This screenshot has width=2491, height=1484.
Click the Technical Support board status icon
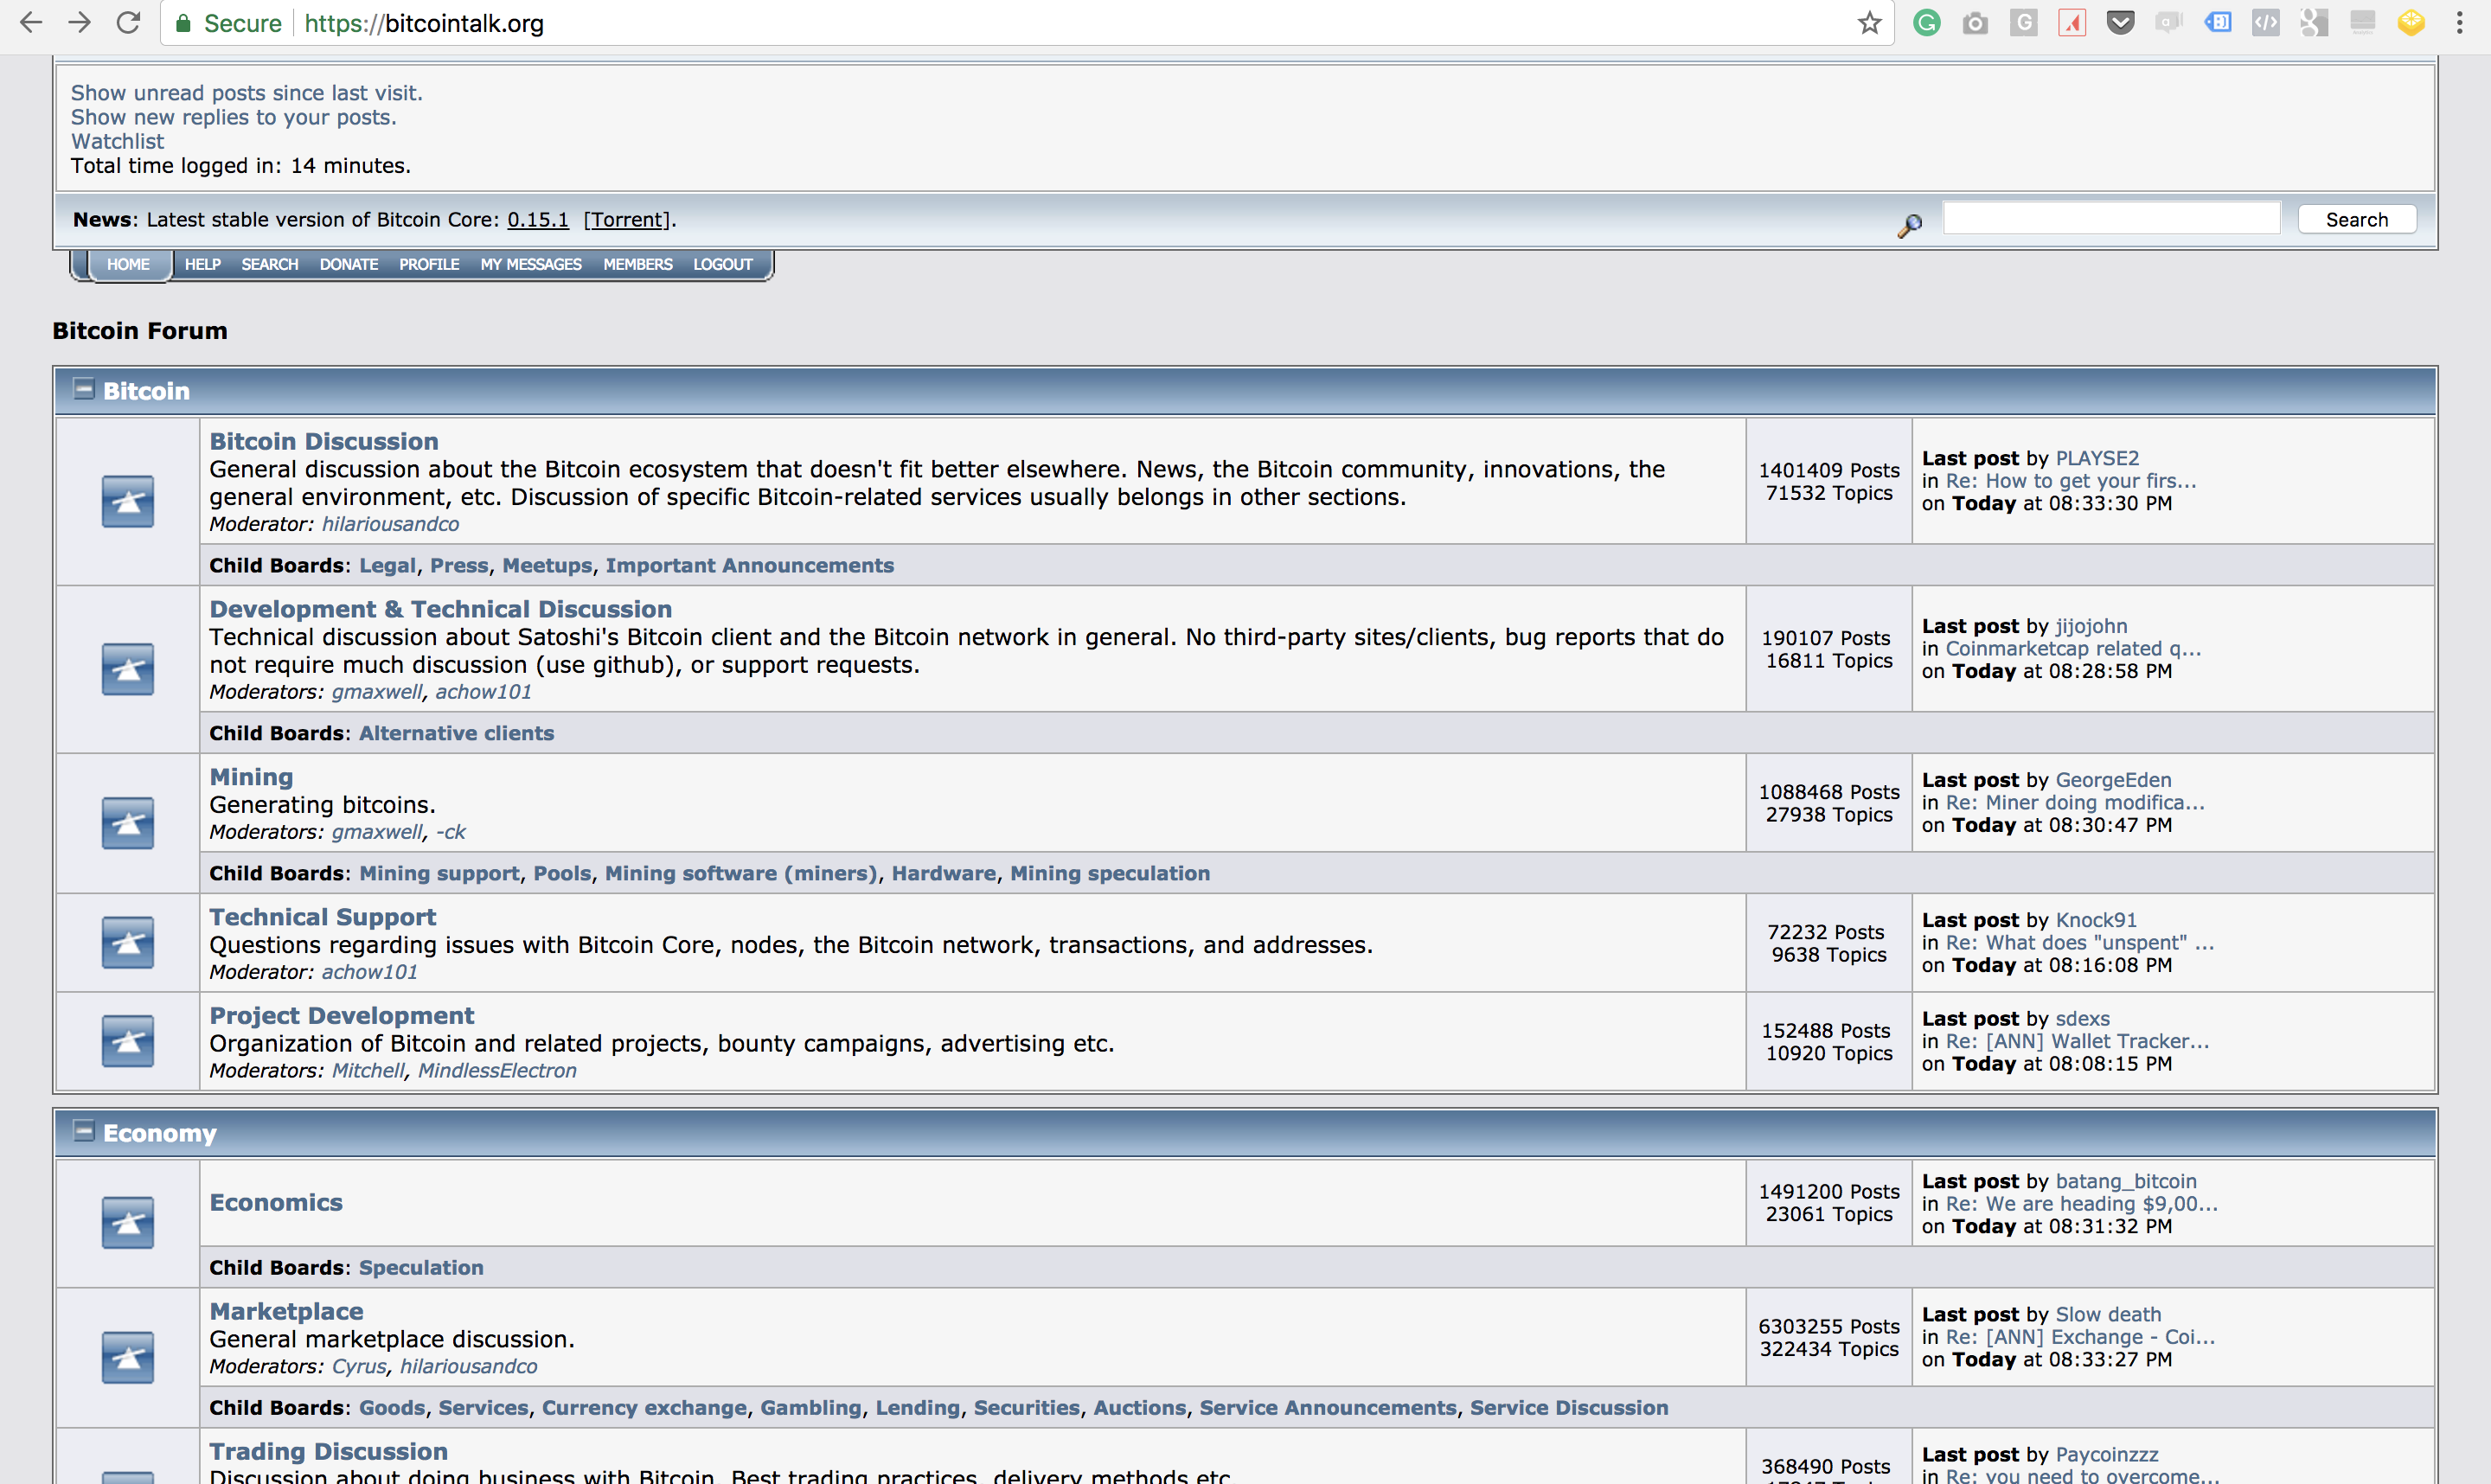128,942
